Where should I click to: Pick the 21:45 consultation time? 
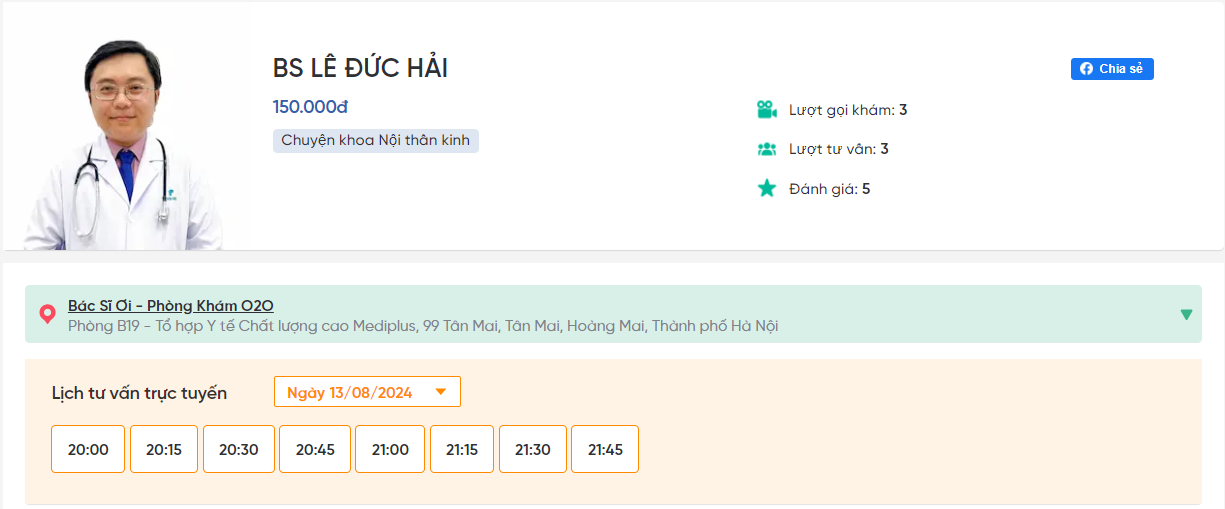605,449
